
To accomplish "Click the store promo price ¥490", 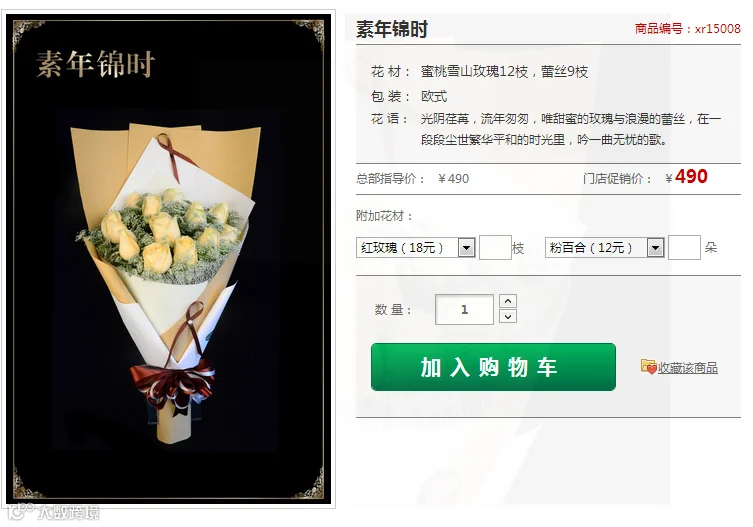I will pos(686,177).
